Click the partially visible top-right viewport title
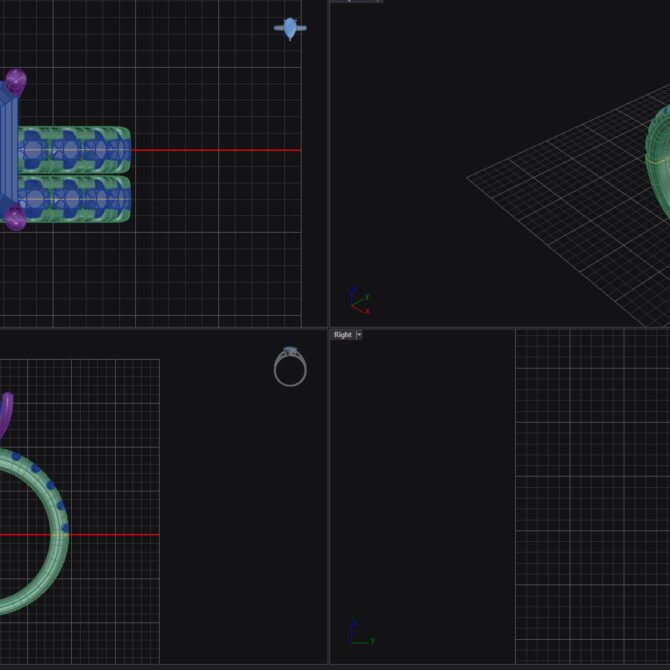 356,1
